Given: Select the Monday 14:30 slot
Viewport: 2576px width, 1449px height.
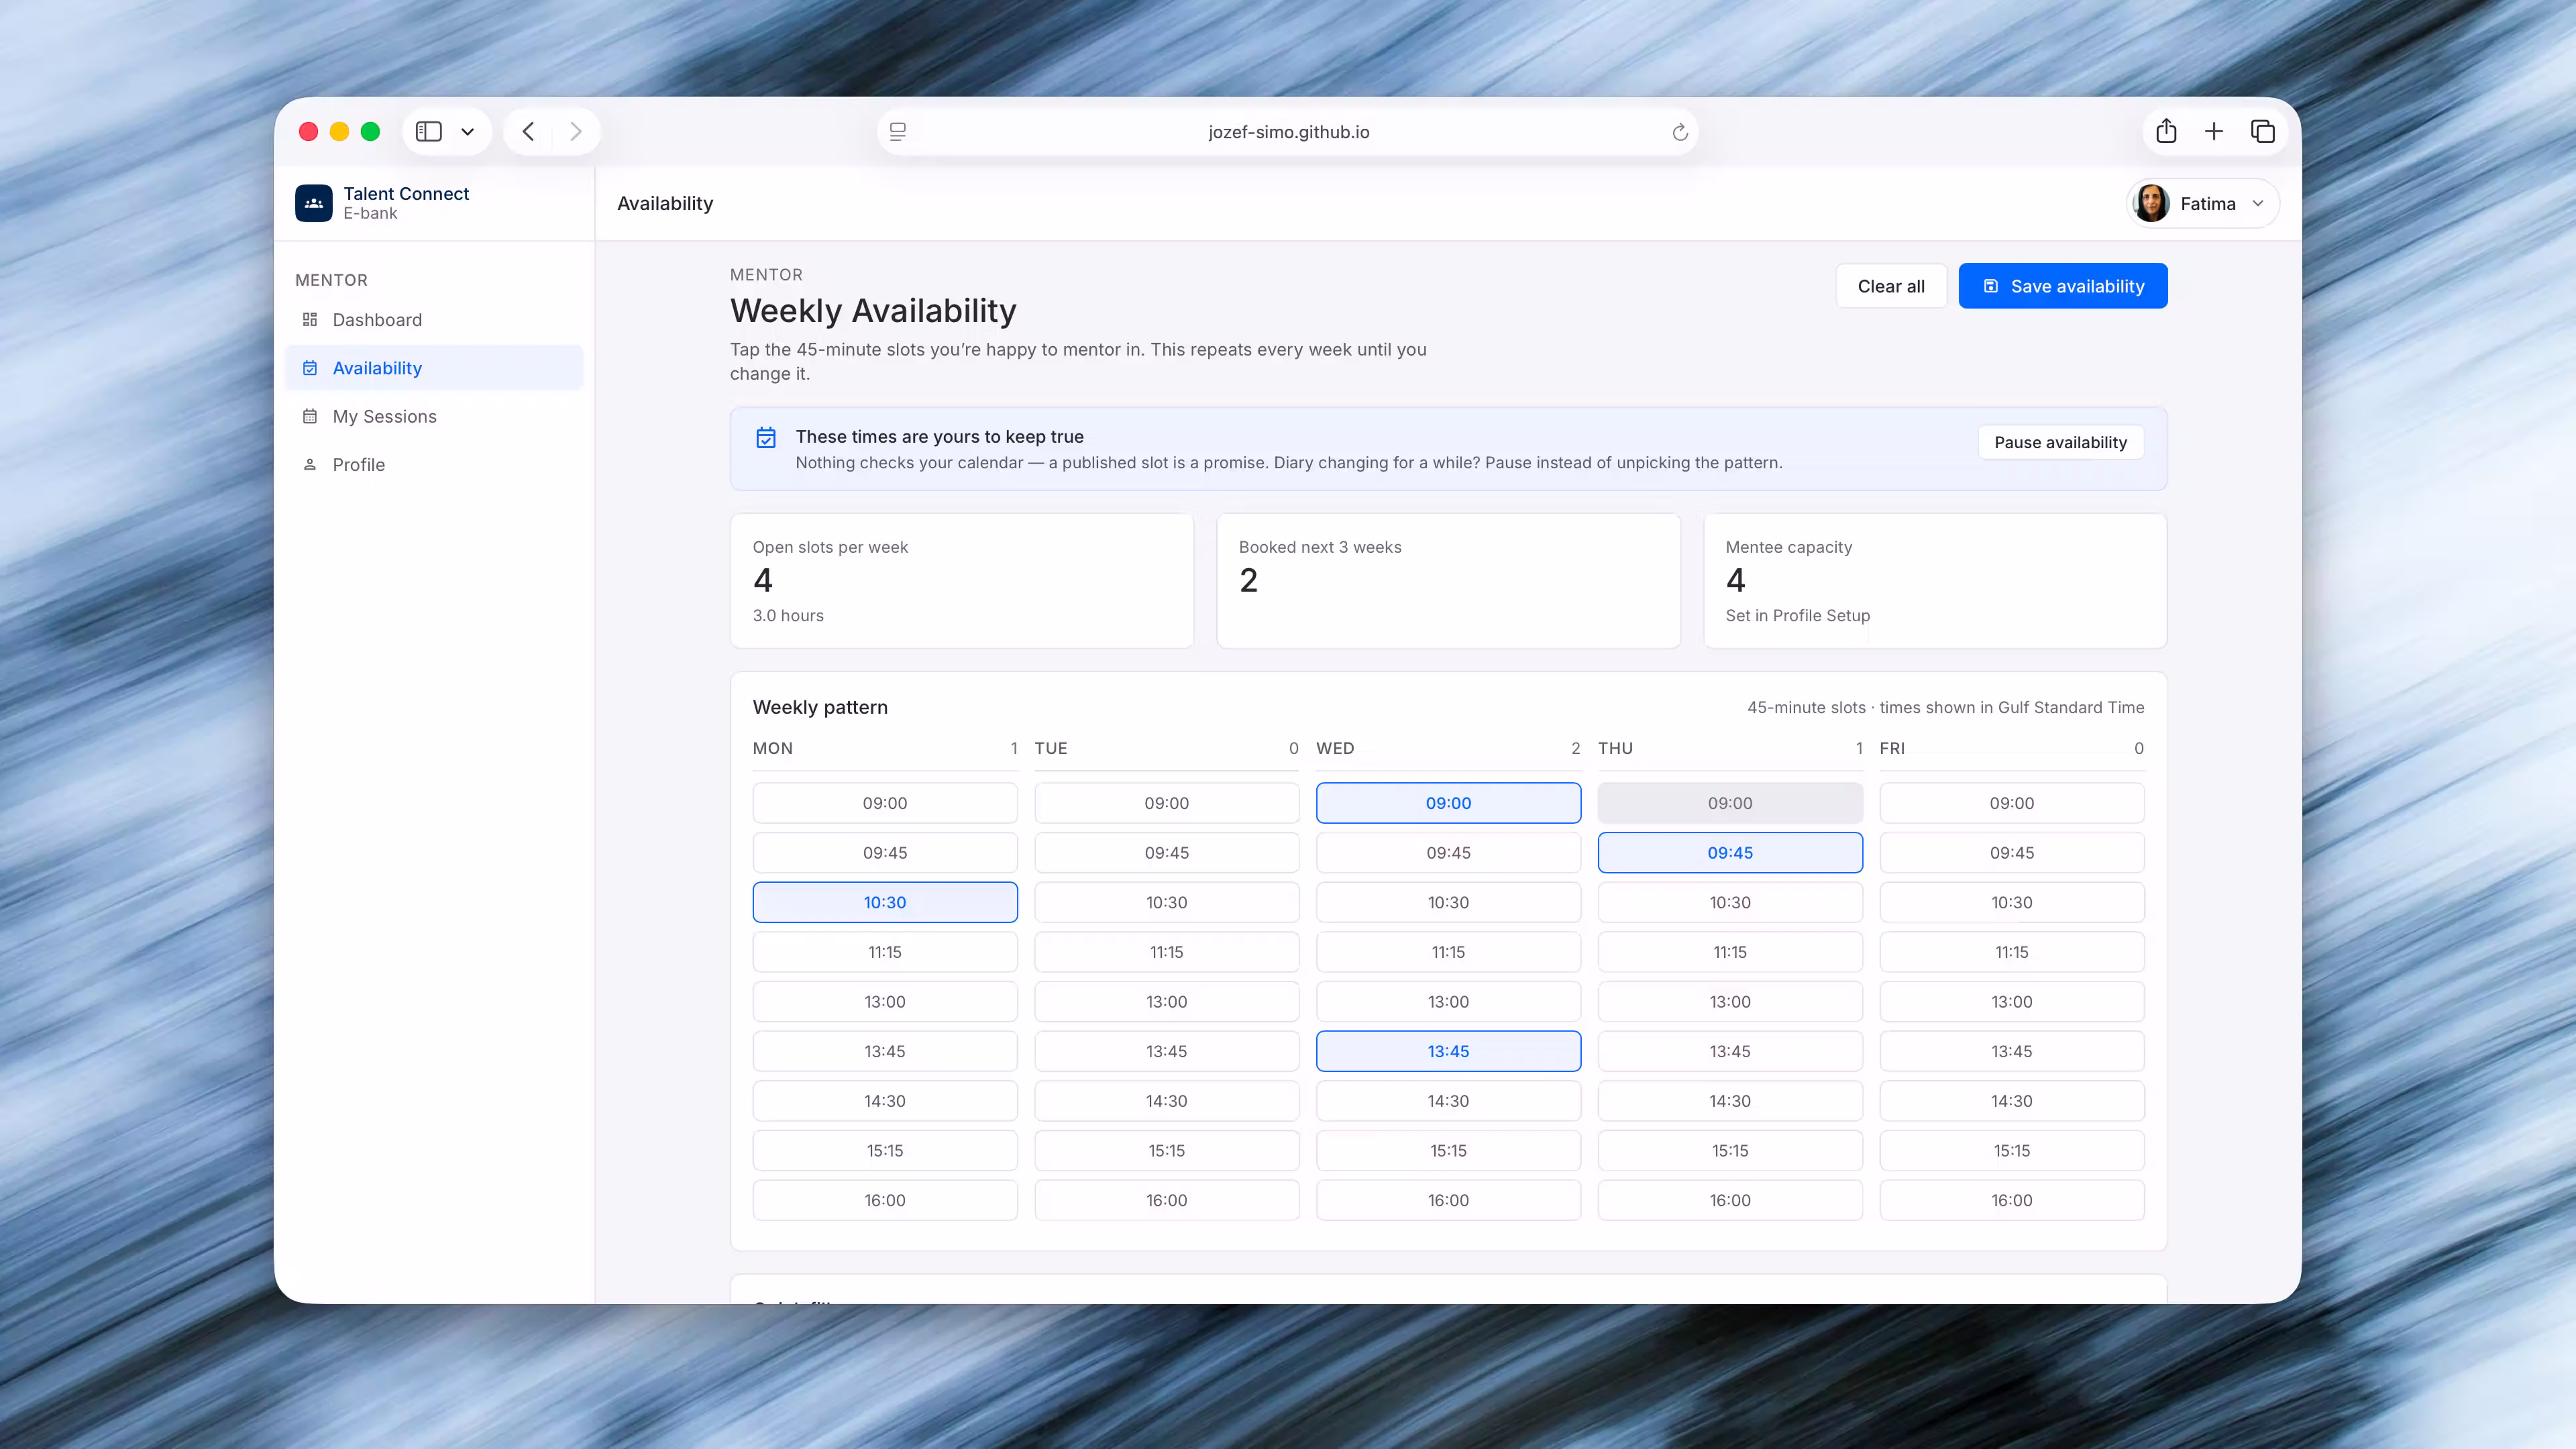Looking at the screenshot, I should [885, 1101].
